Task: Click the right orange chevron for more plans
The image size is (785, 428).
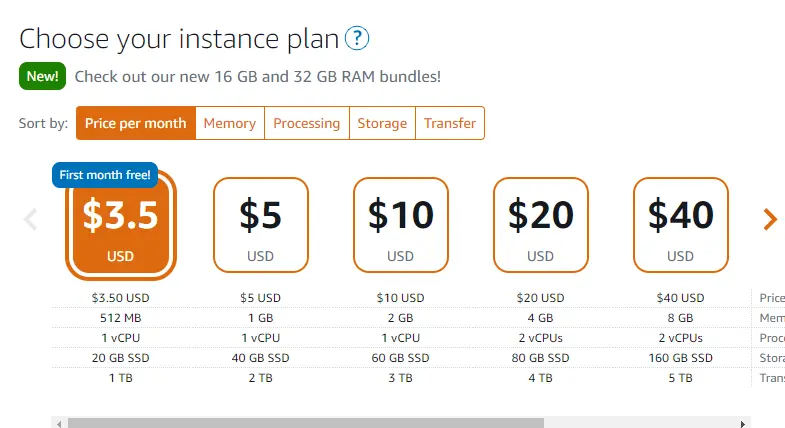Action: 769,219
